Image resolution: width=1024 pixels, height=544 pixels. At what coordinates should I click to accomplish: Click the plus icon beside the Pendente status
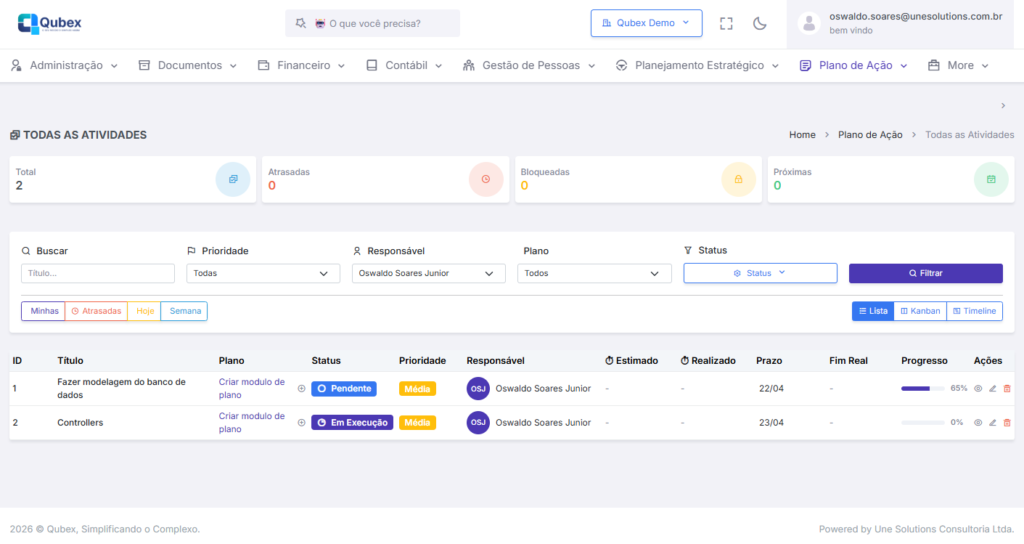(302, 388)
